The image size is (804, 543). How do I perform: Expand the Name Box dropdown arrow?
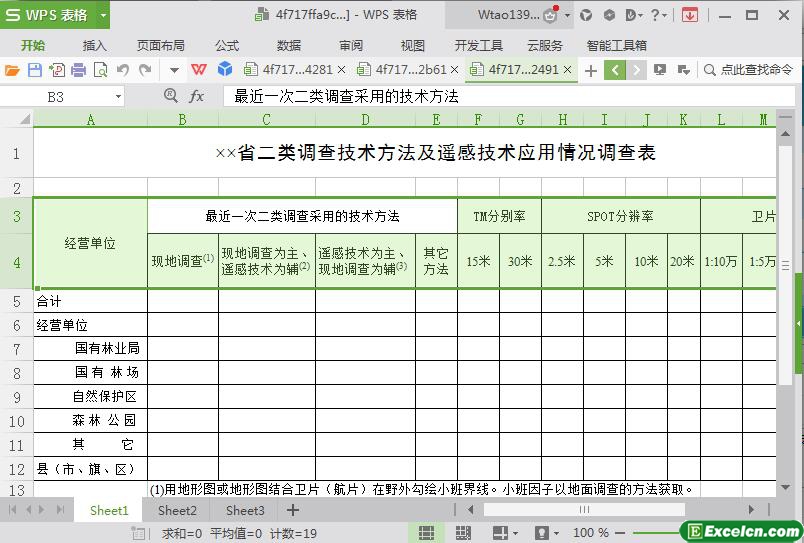point(118,96)
